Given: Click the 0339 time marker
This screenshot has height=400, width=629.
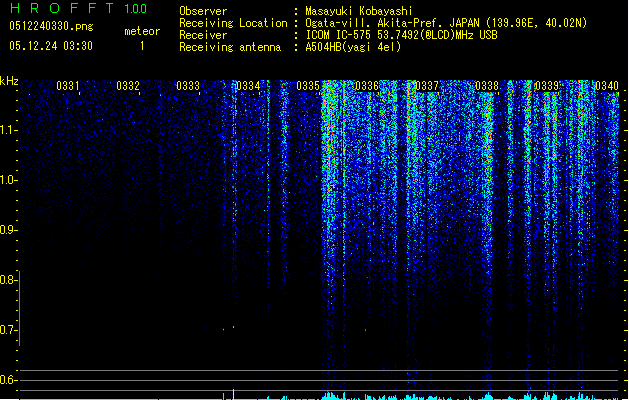Looking at the screenshot, I should [x=547, y=86].
